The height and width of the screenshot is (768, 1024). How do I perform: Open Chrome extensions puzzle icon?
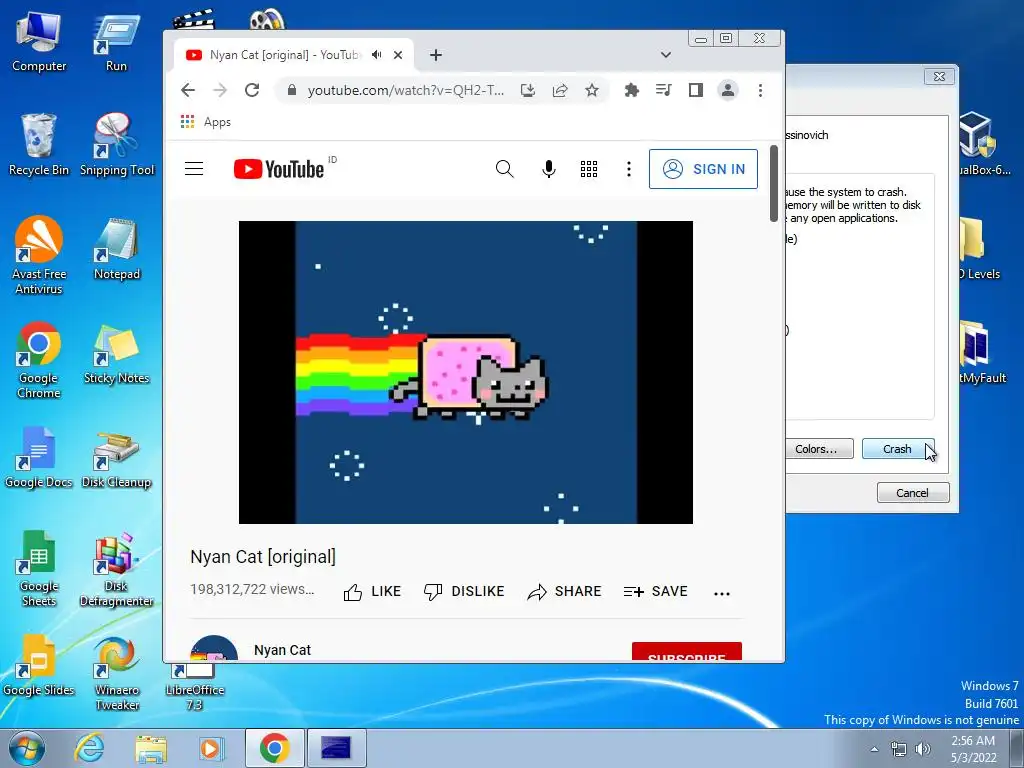pos(632,90)
